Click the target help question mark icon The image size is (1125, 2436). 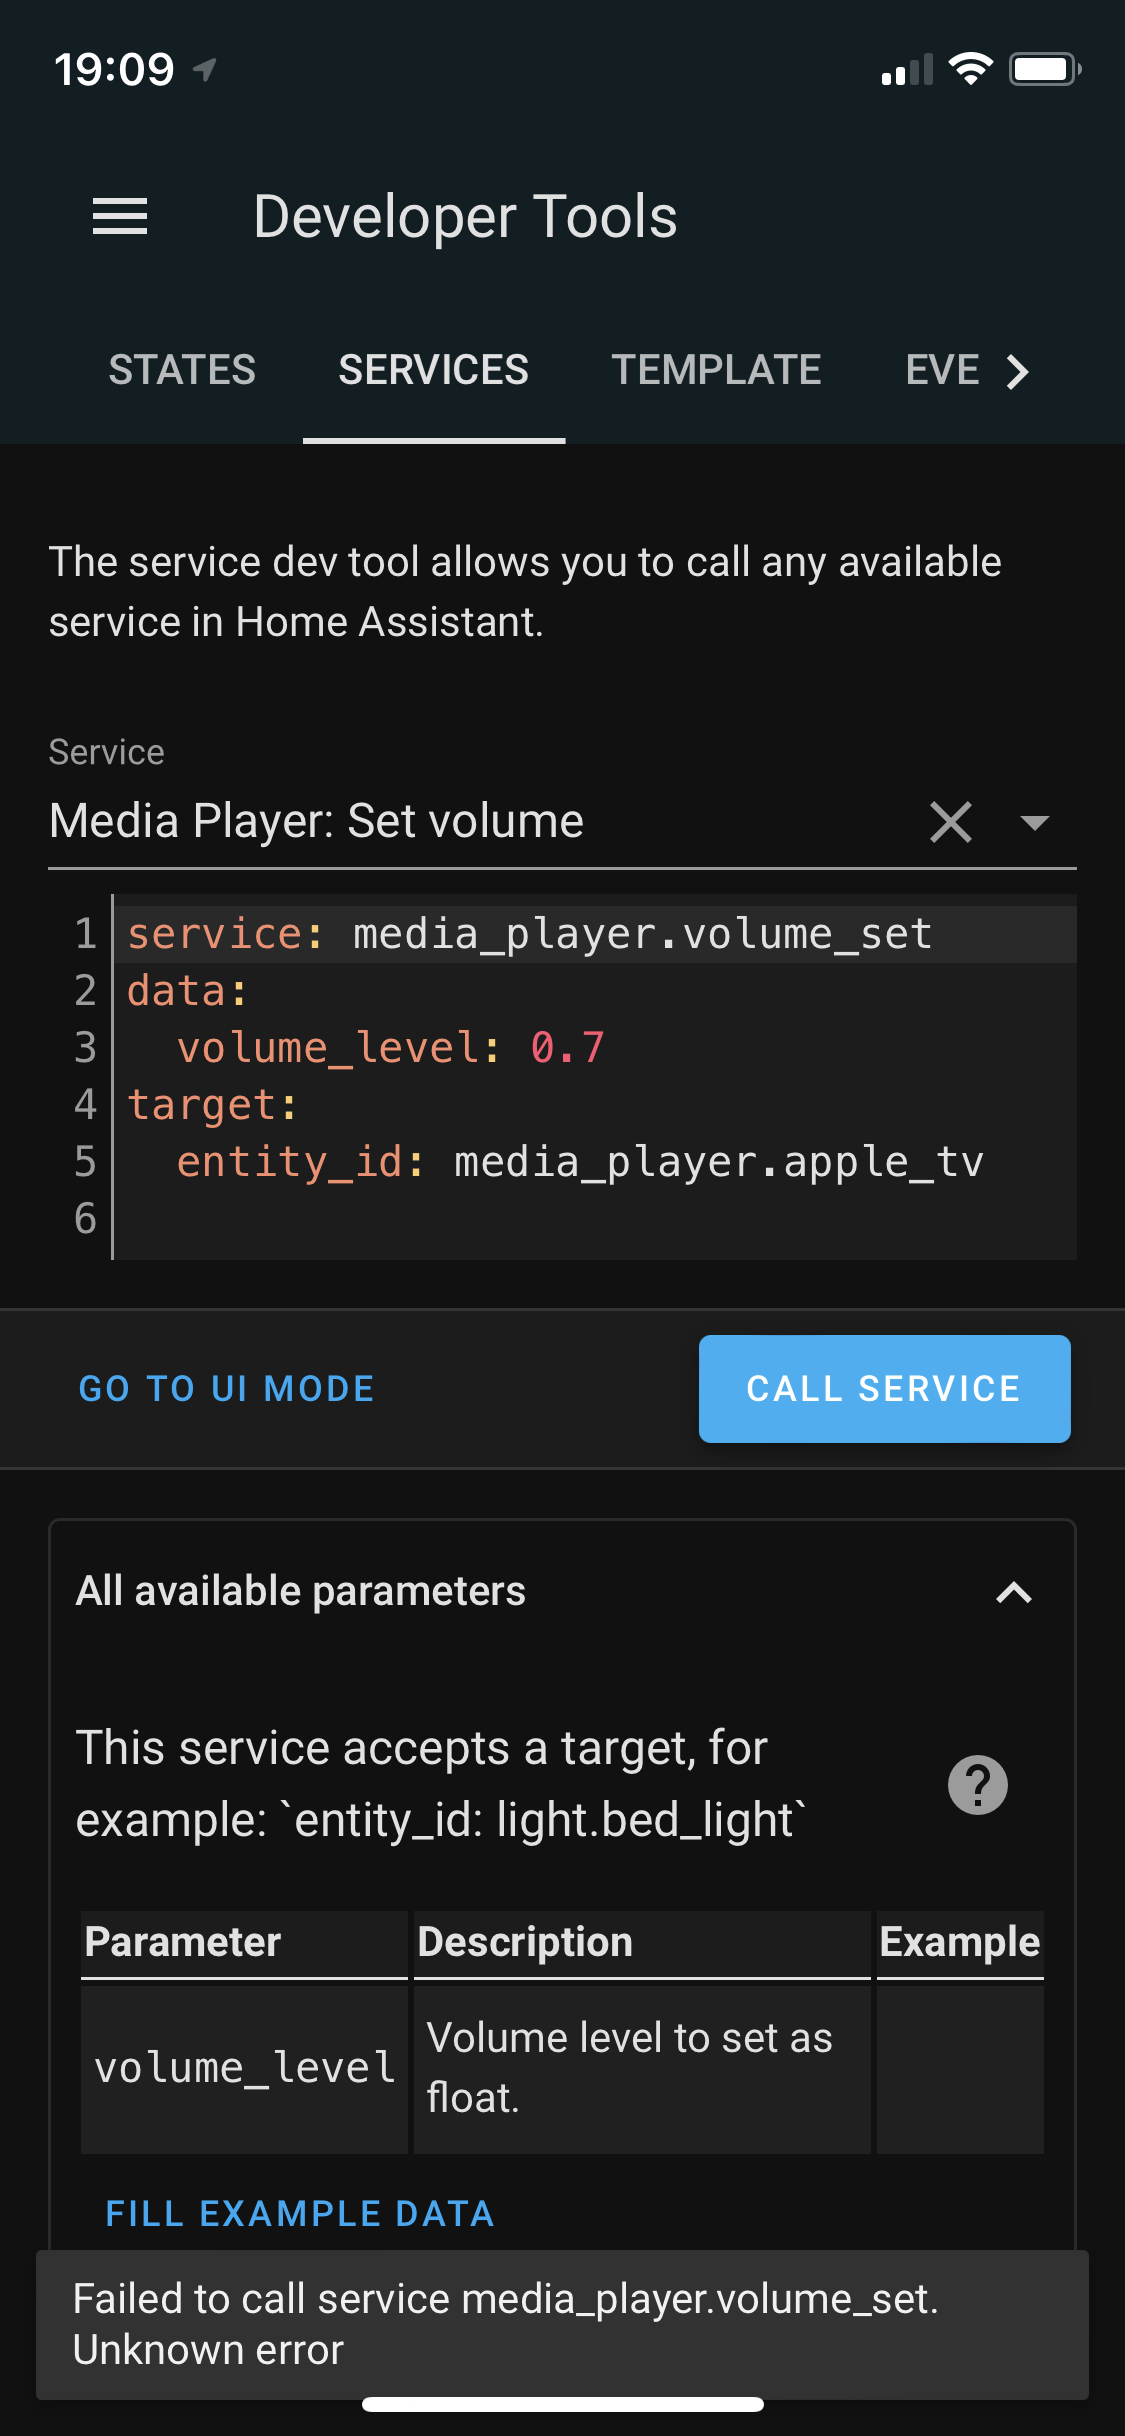pos(978,1783)
